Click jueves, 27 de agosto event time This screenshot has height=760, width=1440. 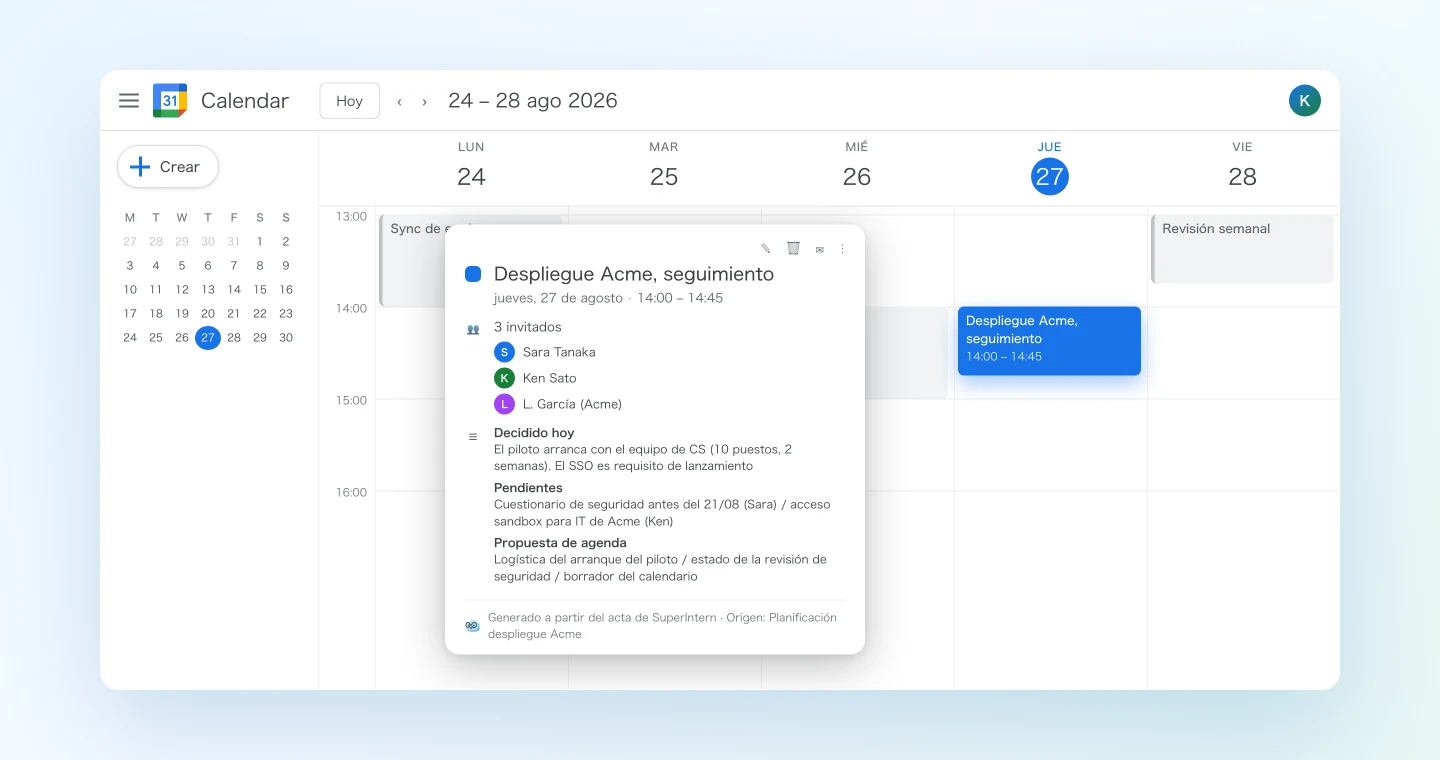point(608,298)
